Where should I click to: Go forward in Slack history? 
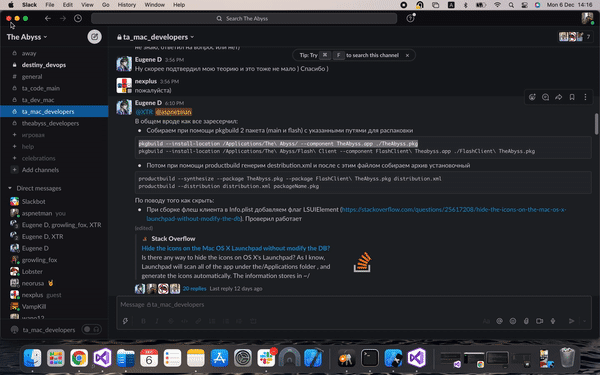(63, 18)
